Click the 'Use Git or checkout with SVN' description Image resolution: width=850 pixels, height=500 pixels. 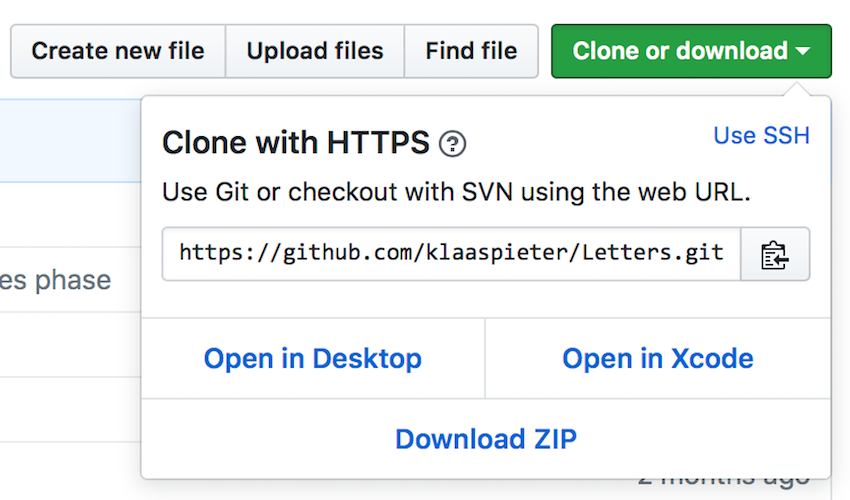point(456,192)
